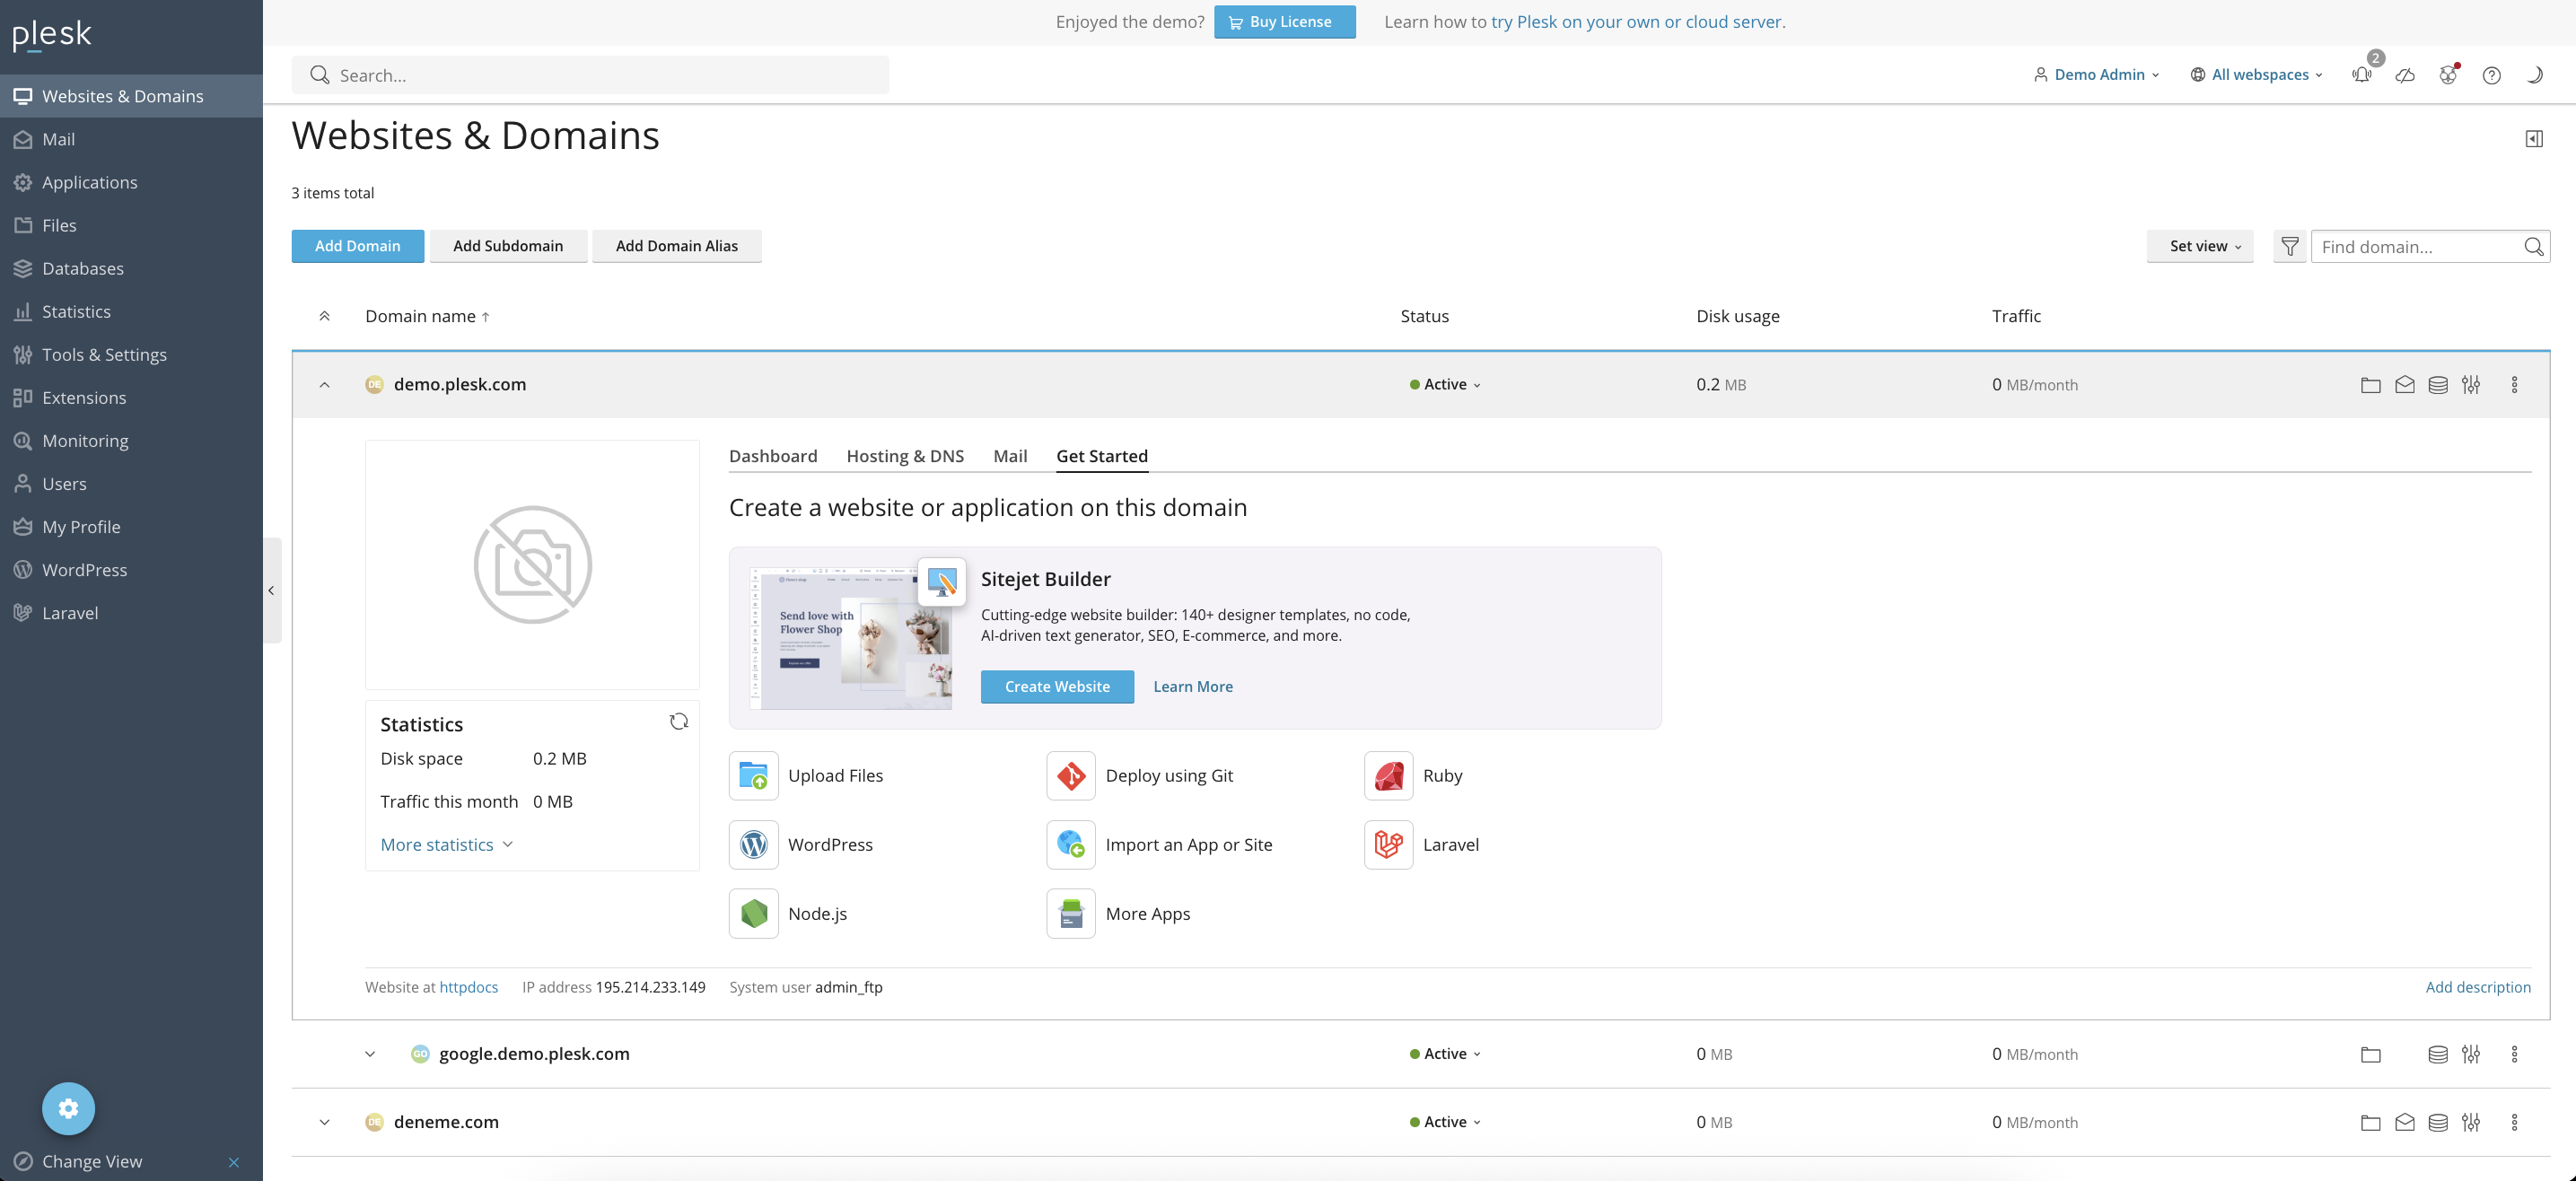
Task: Click the owl assistant icon with red dot
Action: 2448,75
